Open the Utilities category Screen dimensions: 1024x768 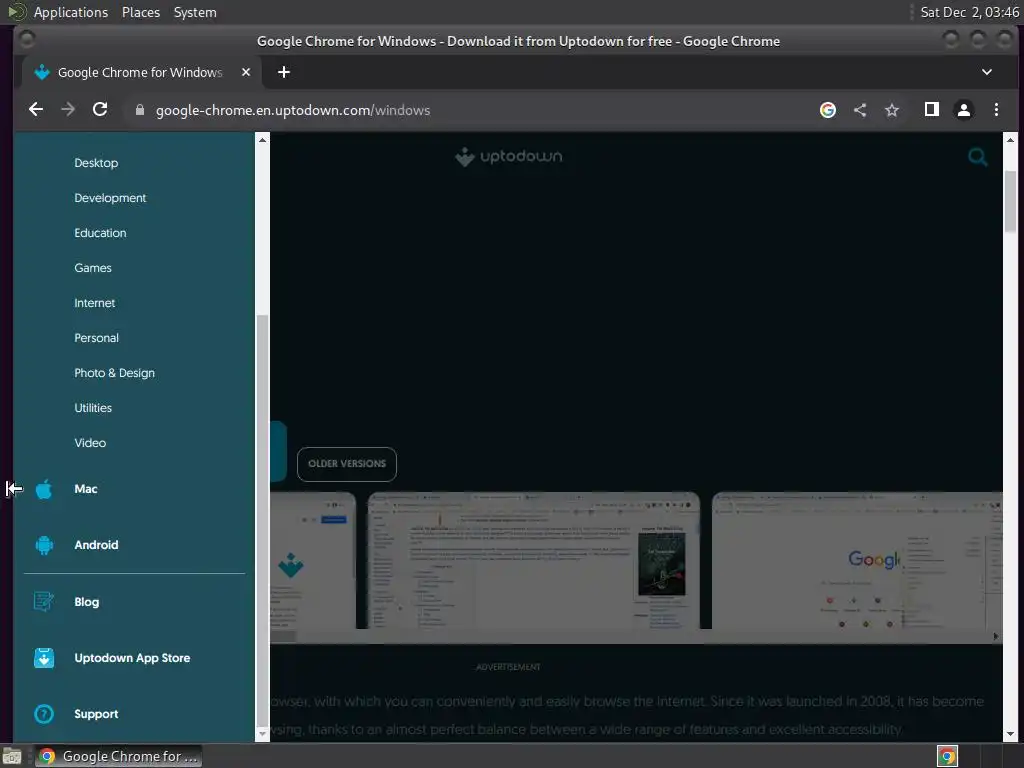coord(93,408)
